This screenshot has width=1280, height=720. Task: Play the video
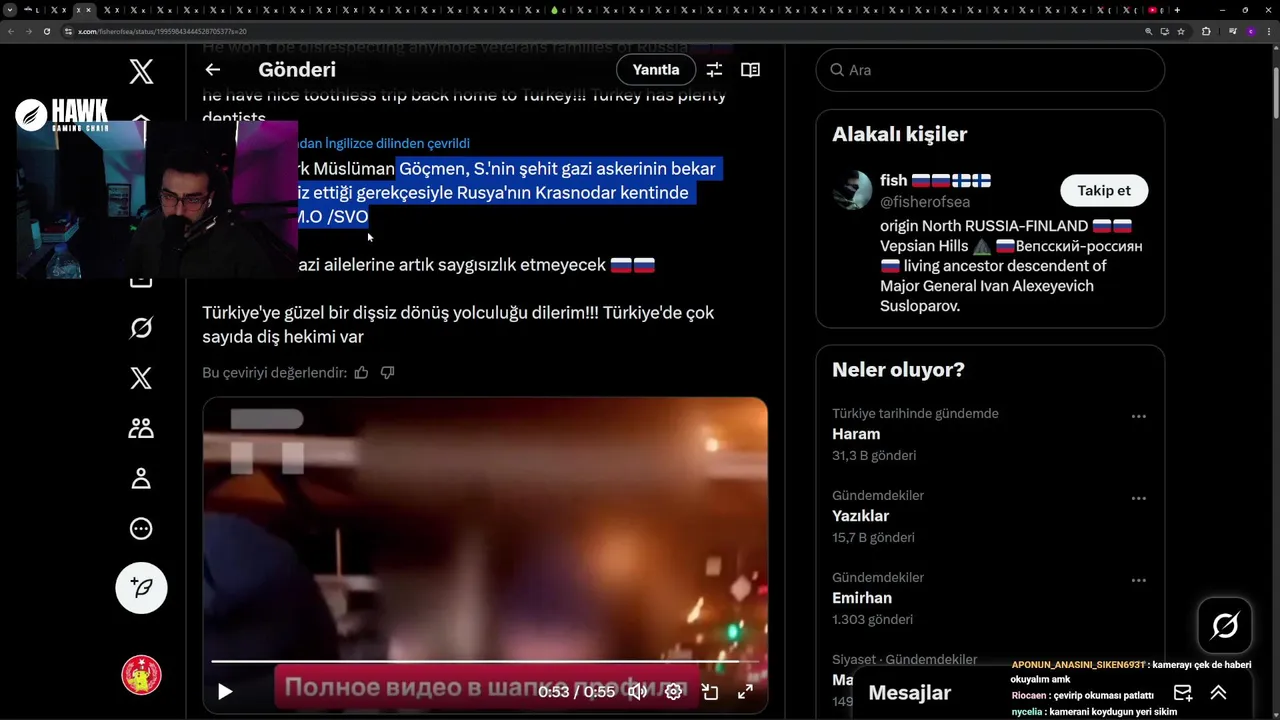(x=225, y=691)
